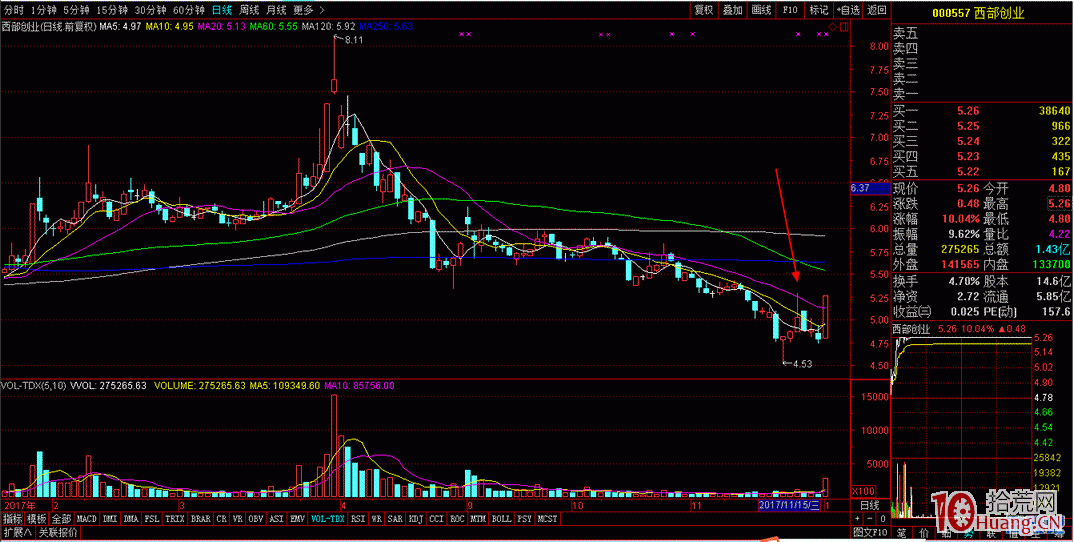
Task: Open the 模板 template tab
Action: click(37, 519)
